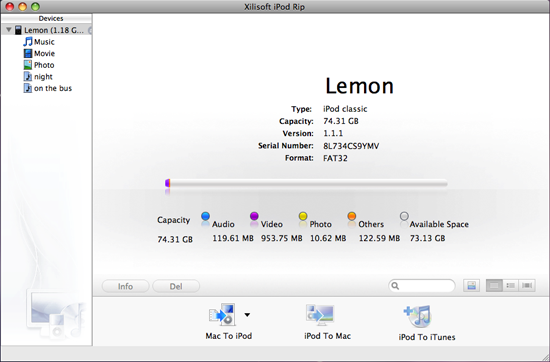Click the 119.61 MB audio size
The width and height of the screenshot is (550, 362).
point(233,239)
